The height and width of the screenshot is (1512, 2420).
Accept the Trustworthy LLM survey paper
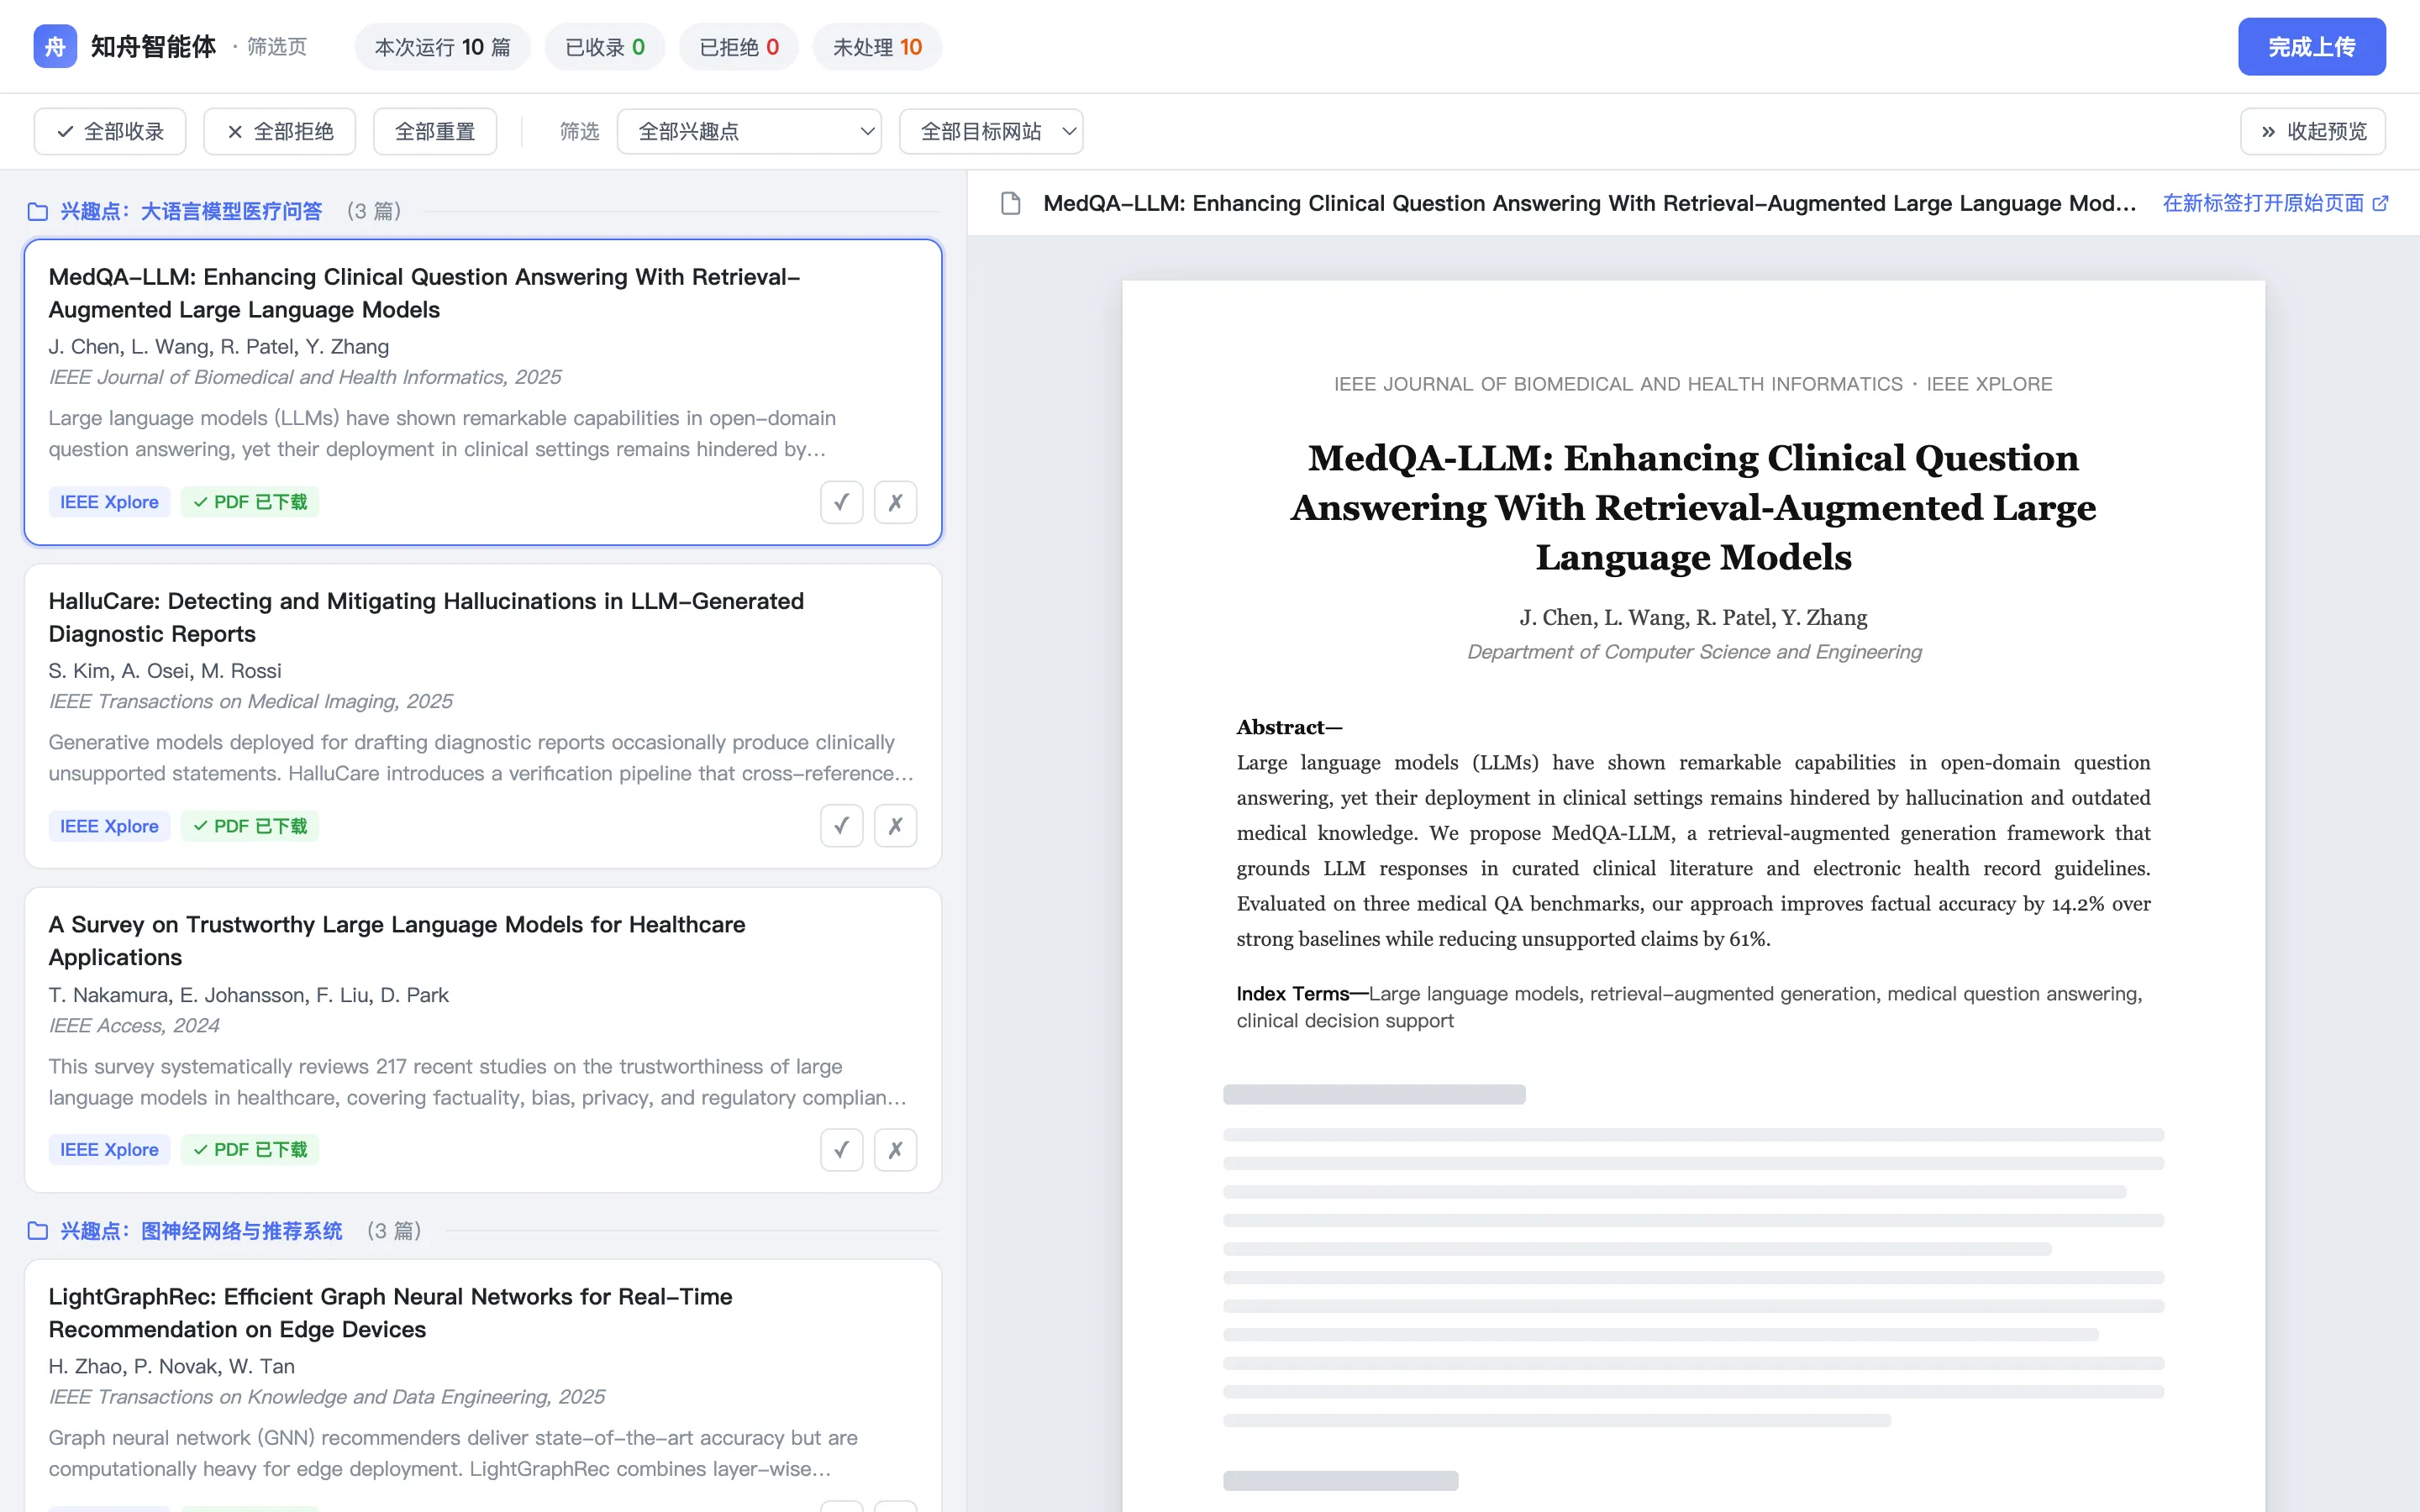click(x=841, y=1150)
